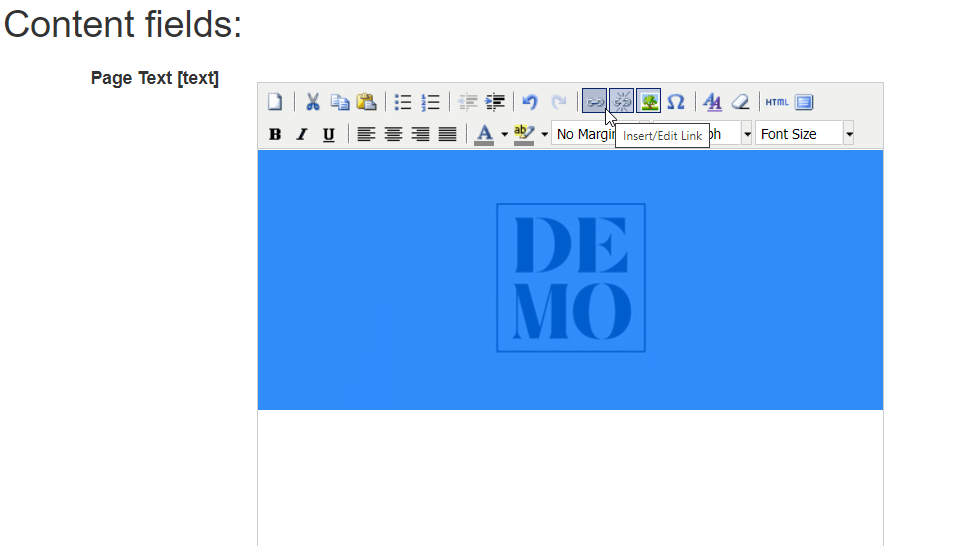
Task: Remove formatting with the eraser icon
Action: click(x=740, y=101)
